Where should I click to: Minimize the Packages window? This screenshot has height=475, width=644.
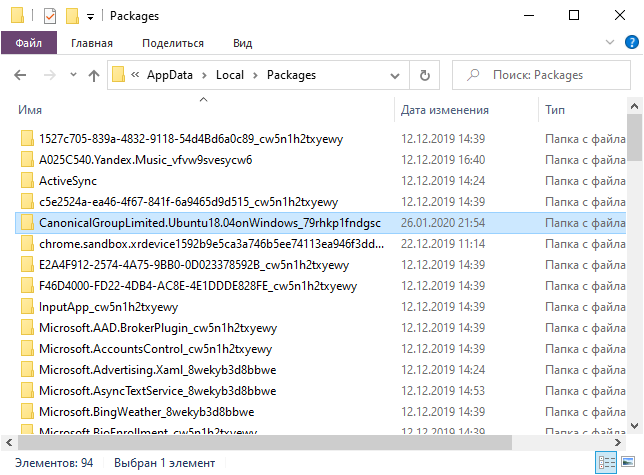point(529,15)
